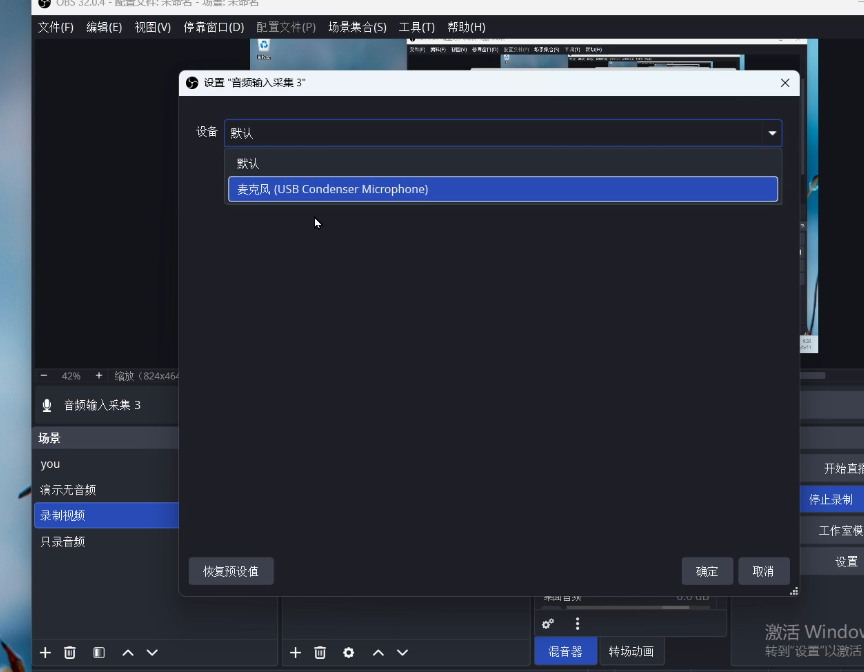Open the 设备 device dropdown arrow

pos(772,133)
